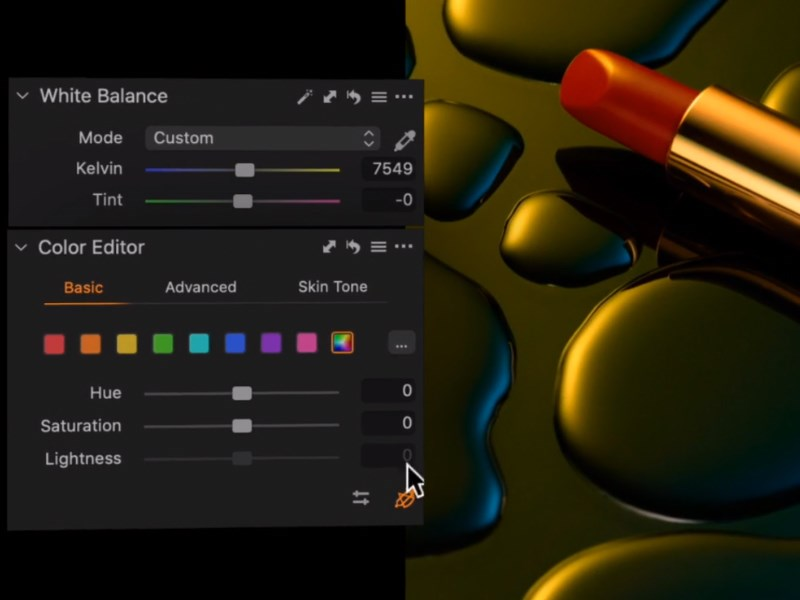Select the cyan color swatch
Image resolution: width=800 pixels, height=600 pixels.
point(199,343)
